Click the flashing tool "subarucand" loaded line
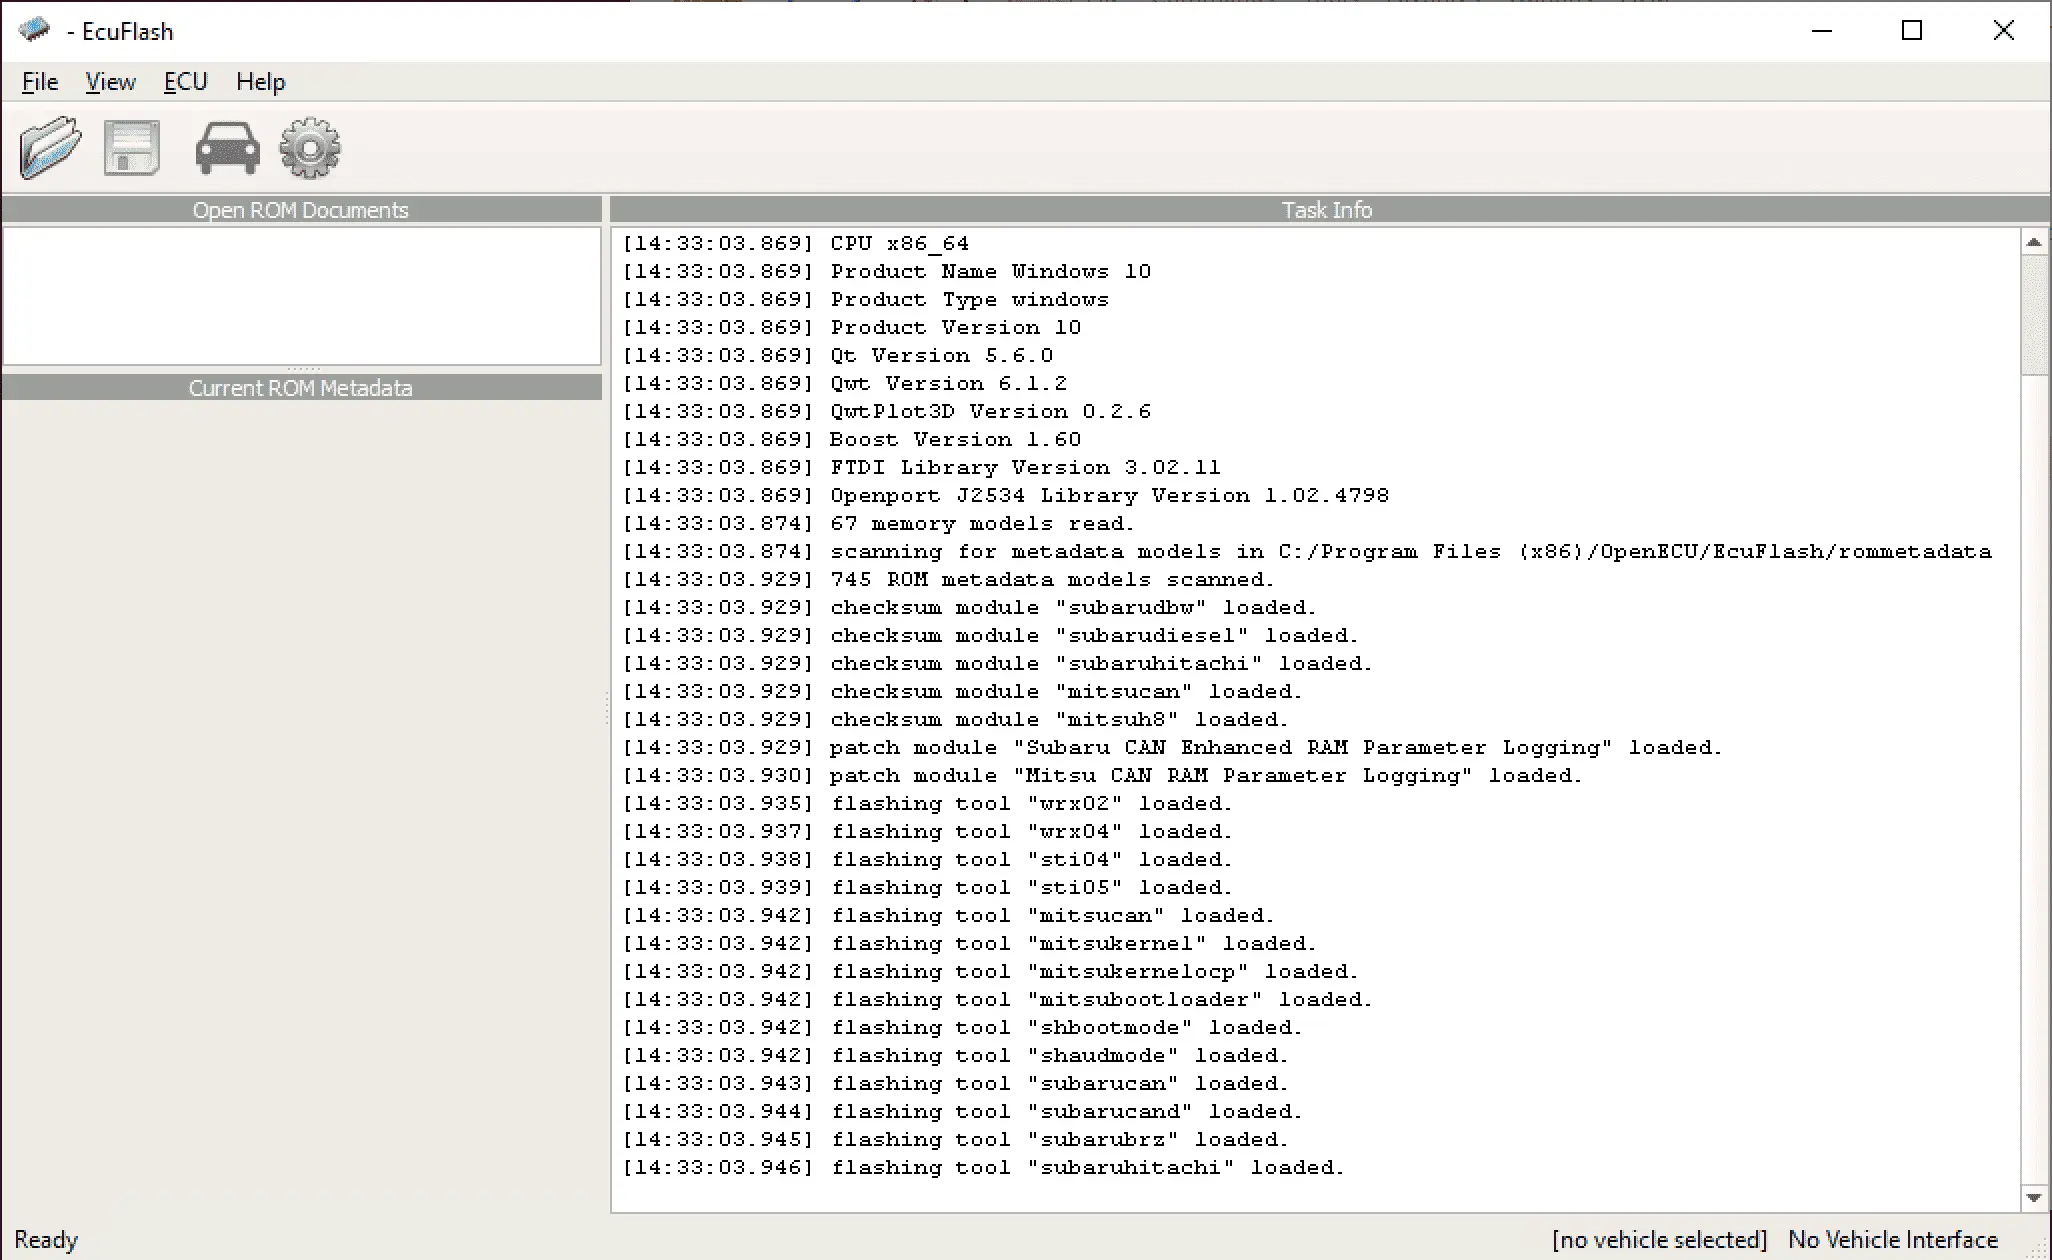The image size is (2052, 1260). [963, 1111]
